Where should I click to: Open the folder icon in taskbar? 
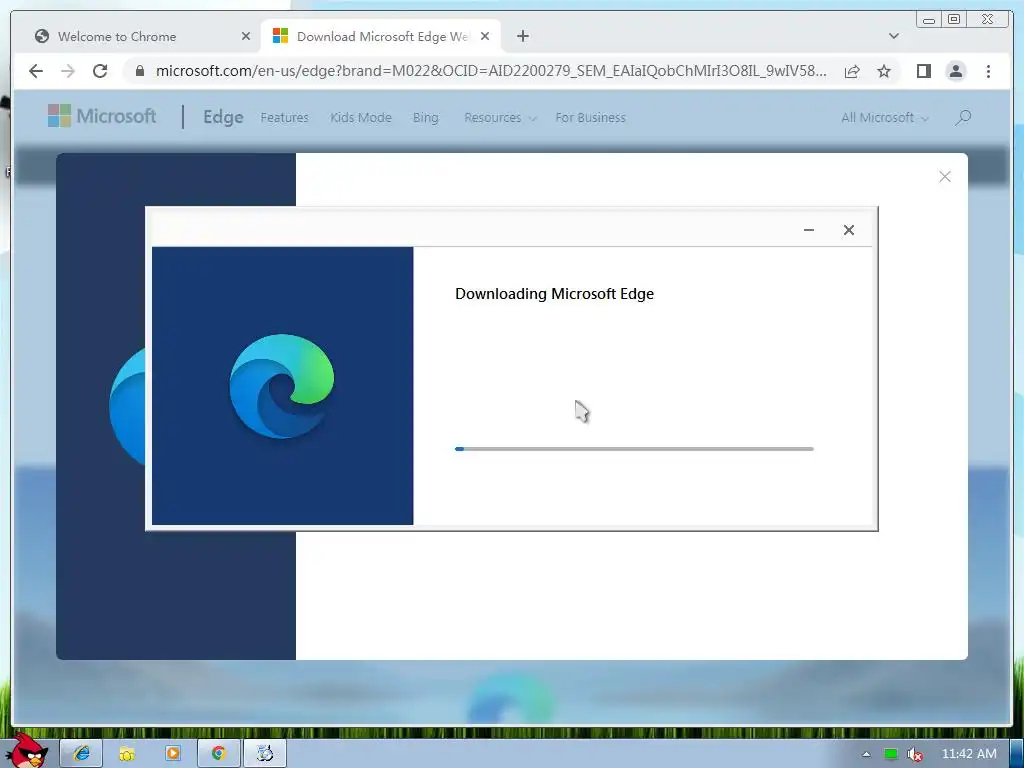[x=127, y=754]
